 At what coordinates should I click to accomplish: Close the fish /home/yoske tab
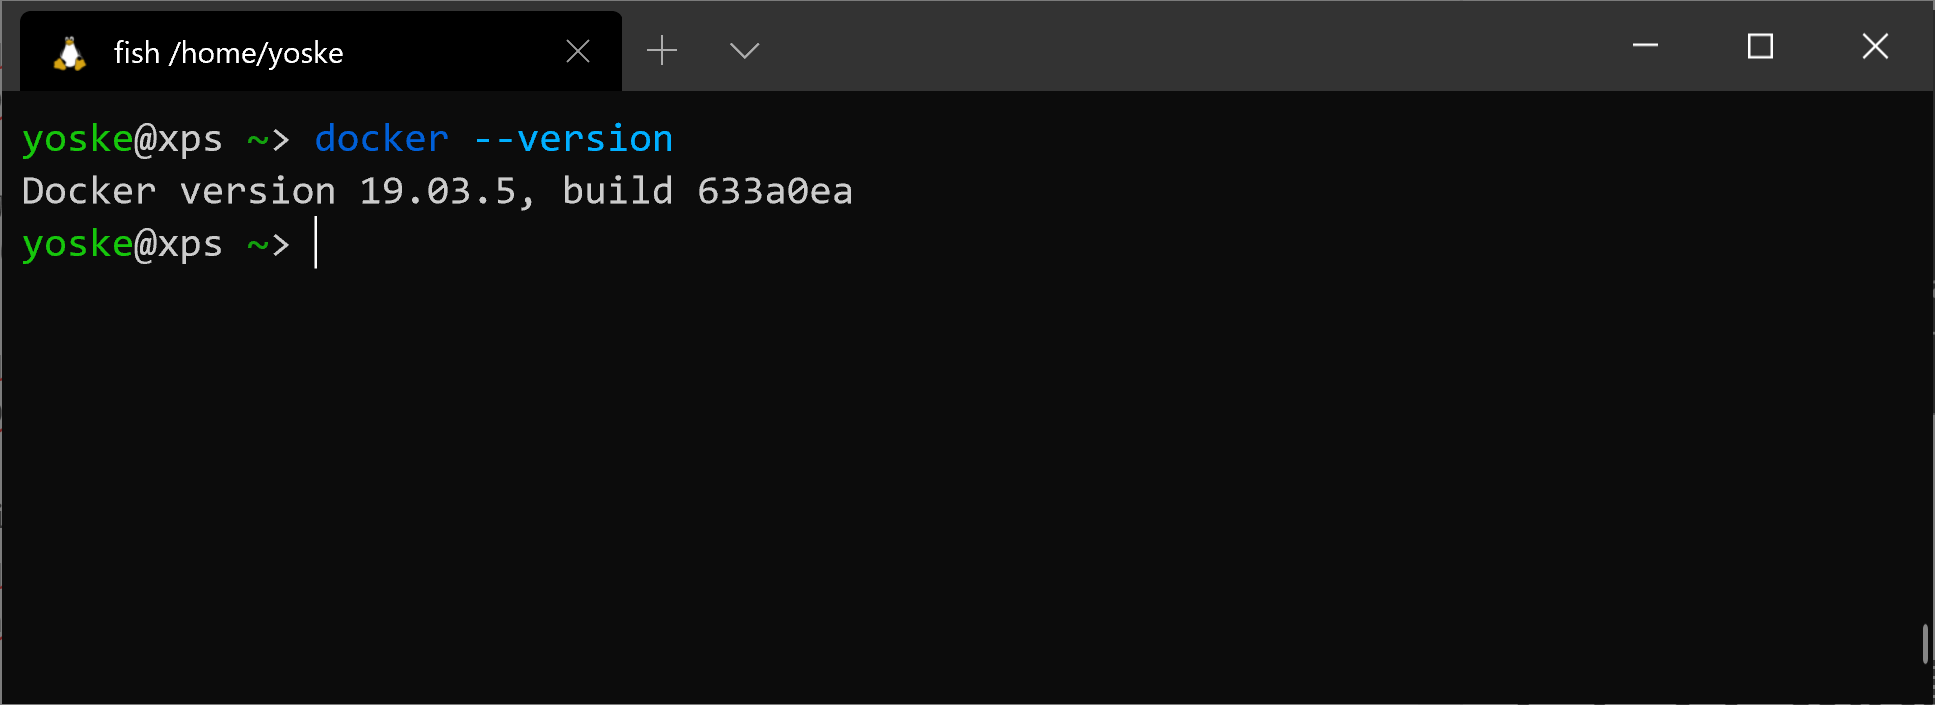tap(578, 52)
